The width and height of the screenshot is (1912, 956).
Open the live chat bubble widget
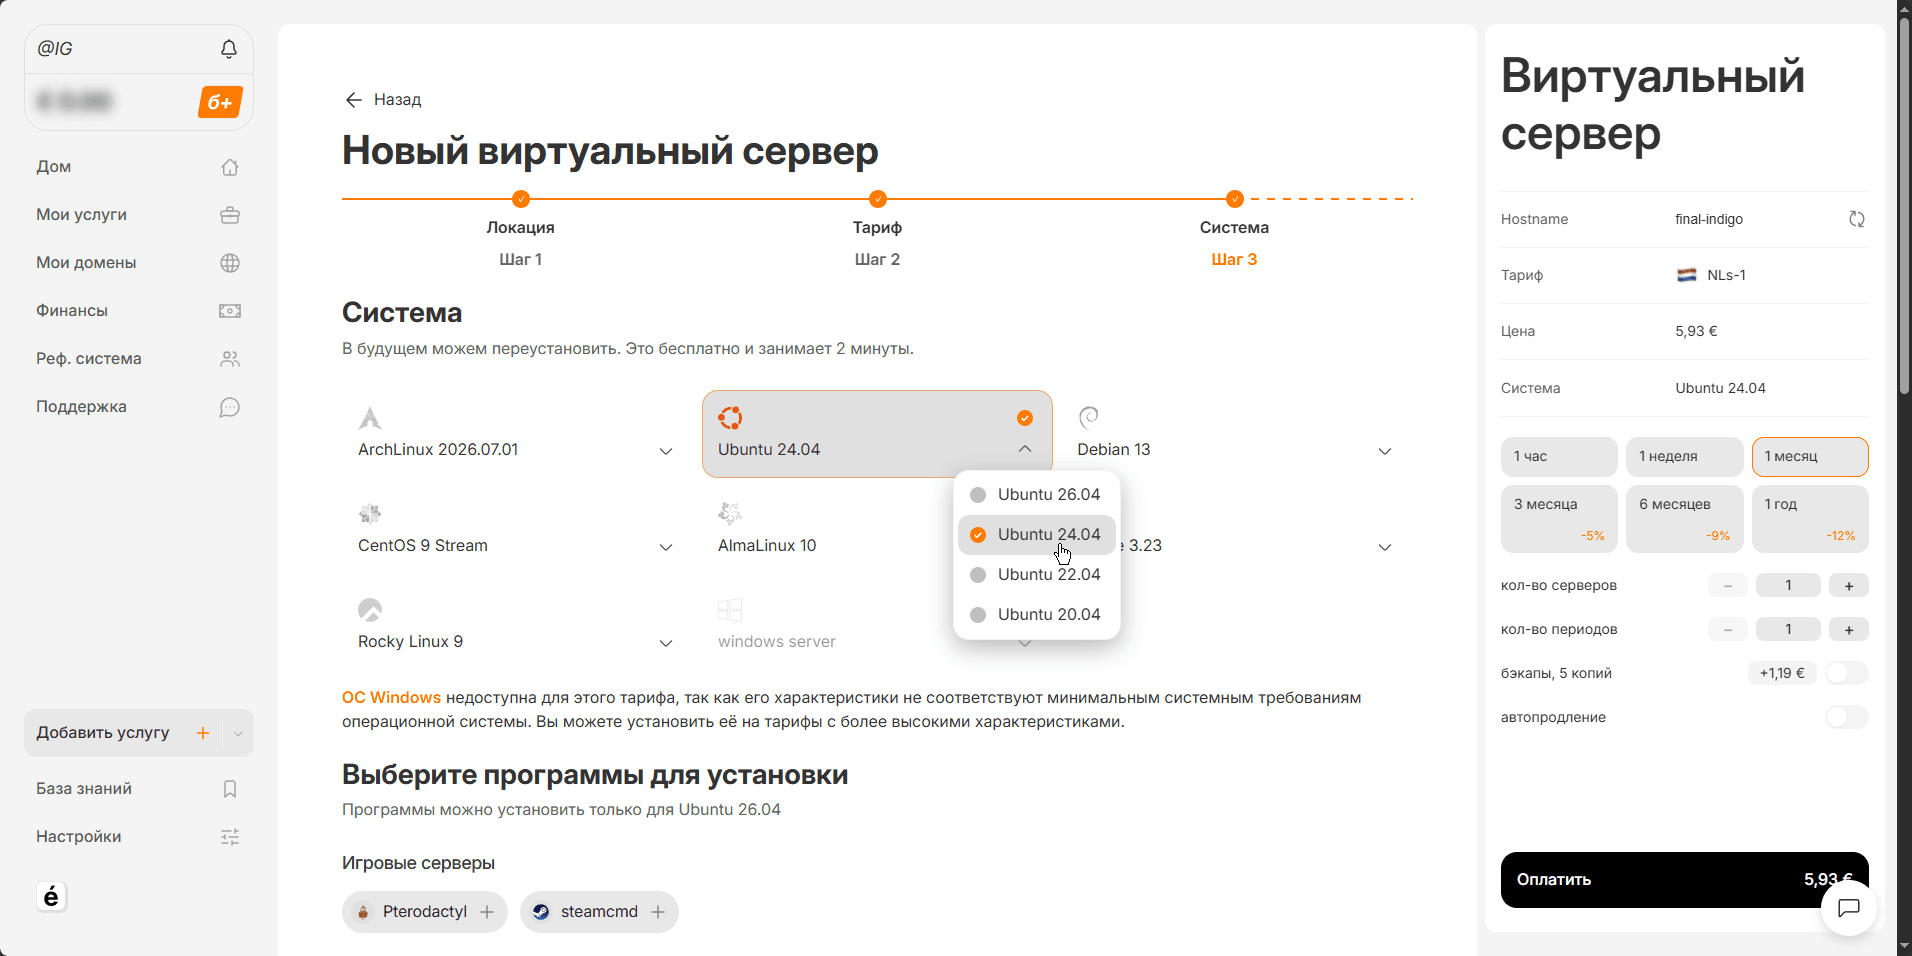[x=1849, y=908]
